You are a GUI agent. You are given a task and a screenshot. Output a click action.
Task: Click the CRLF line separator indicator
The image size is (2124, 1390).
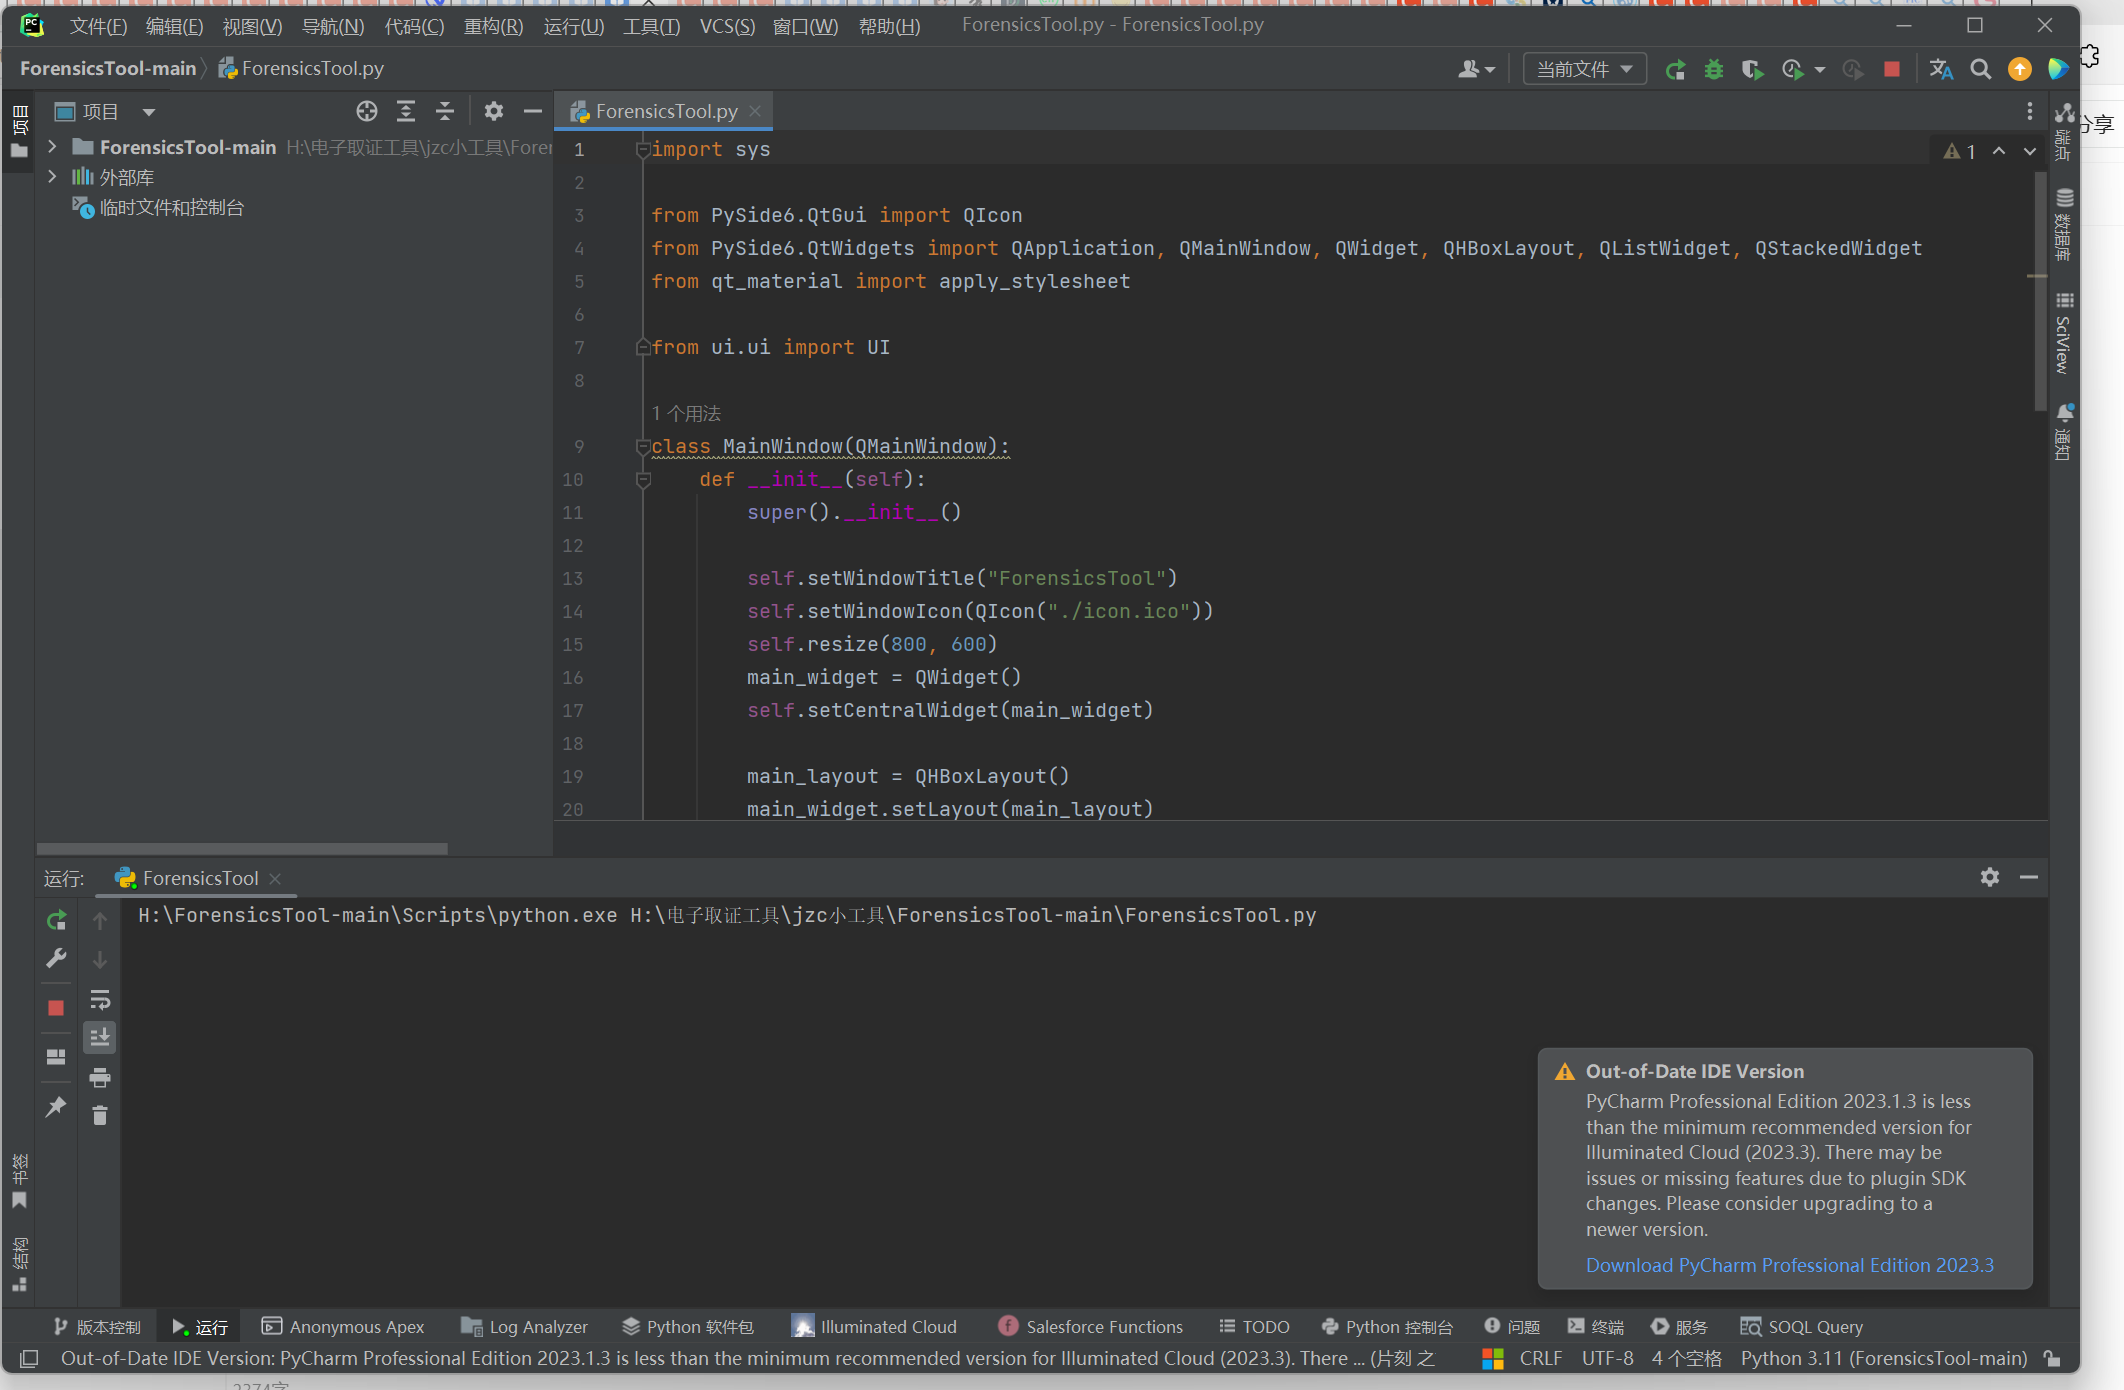1540,1358
